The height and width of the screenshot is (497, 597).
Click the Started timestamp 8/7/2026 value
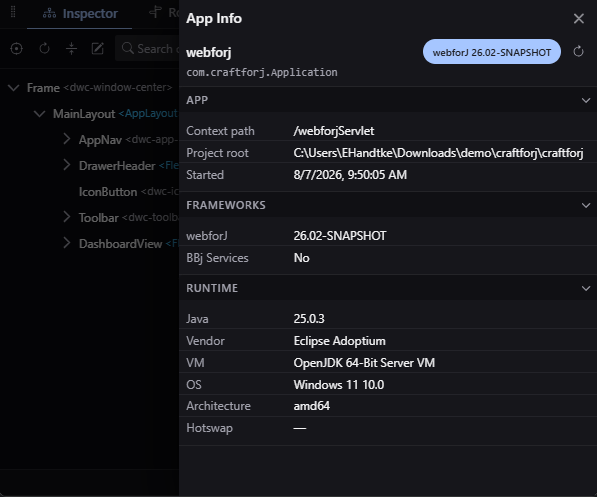click(350, 175)
